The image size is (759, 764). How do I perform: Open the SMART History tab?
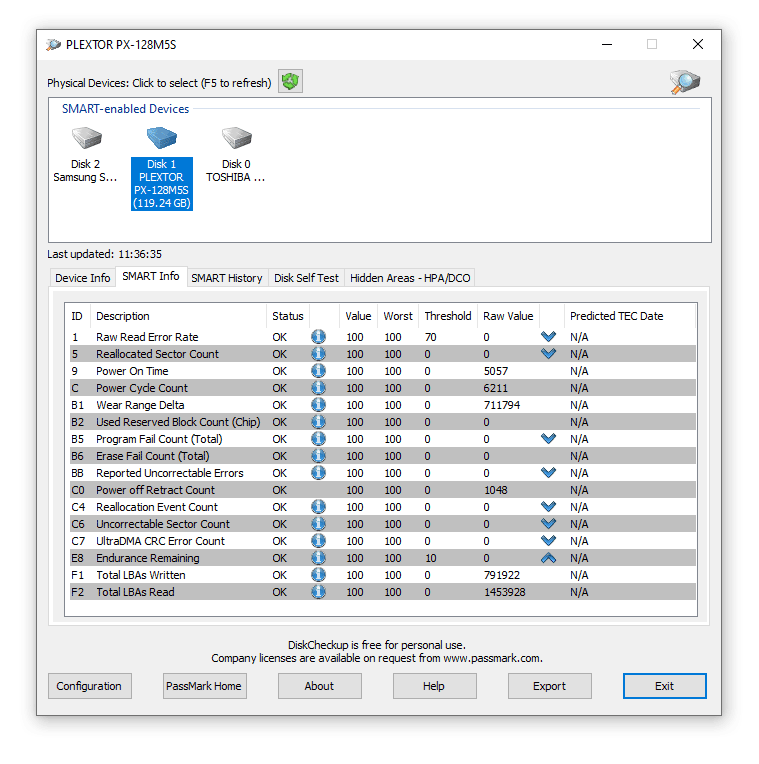[227, 278]
